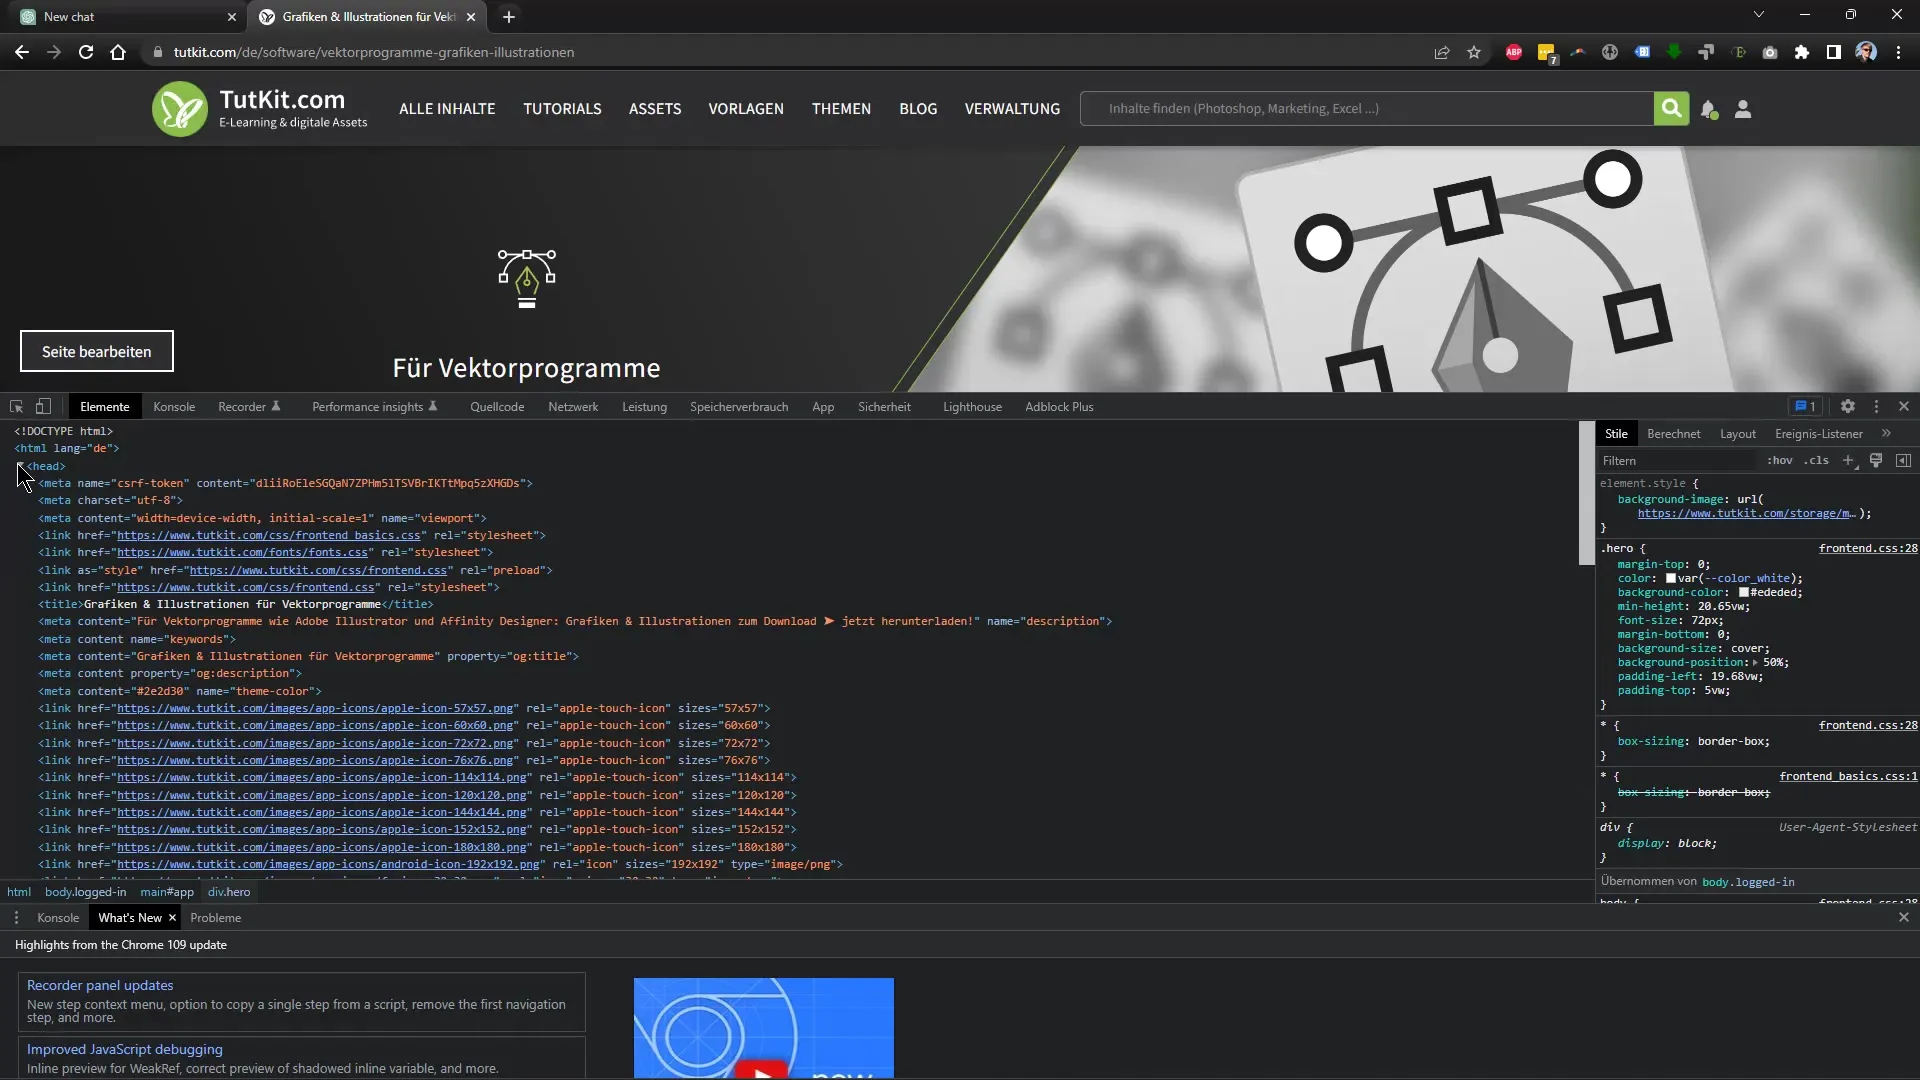The width and height of the screenshot is (1920, 1080).
Task: Click the paintbrush rendering emulation icon
Action: point(1876,461)
